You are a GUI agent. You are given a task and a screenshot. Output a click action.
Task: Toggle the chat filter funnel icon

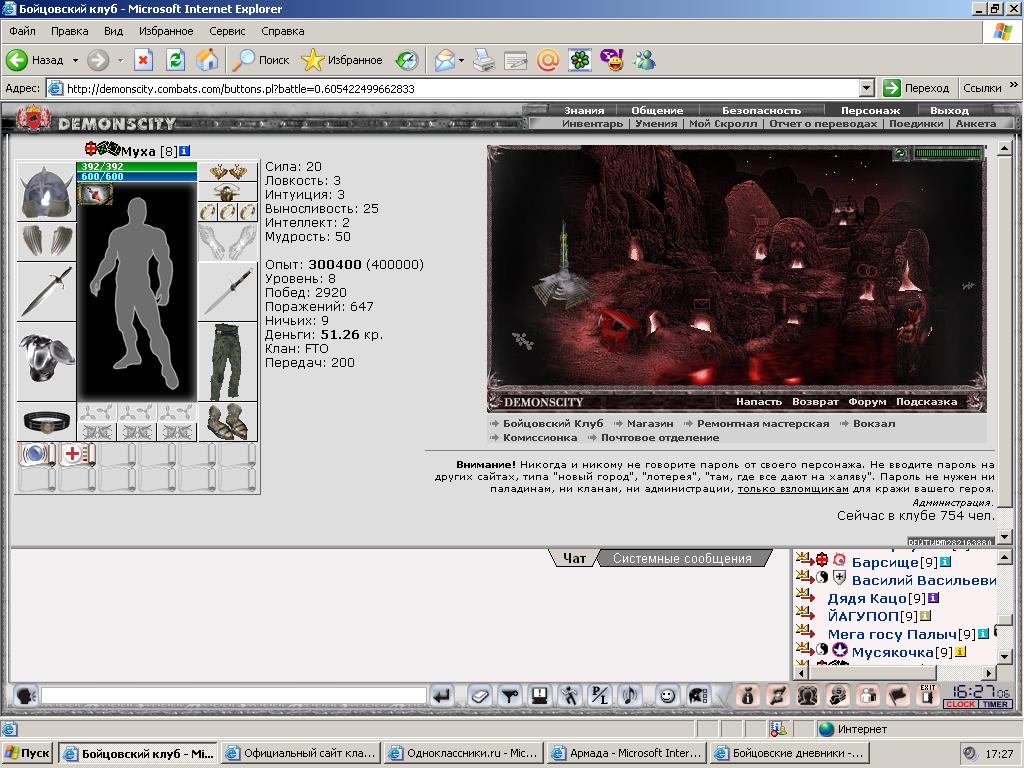coord(509,696)
